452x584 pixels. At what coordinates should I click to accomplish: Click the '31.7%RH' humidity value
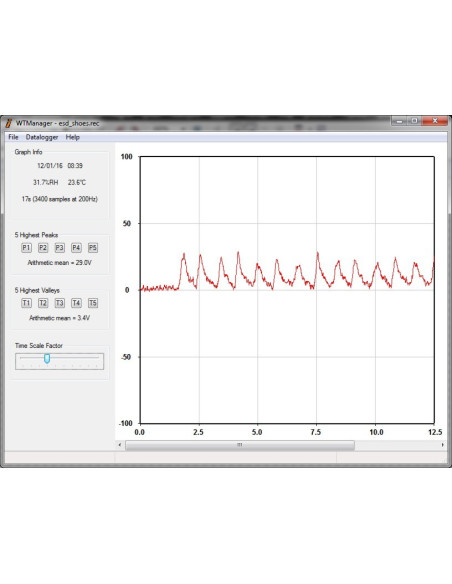tap(45, 182)
